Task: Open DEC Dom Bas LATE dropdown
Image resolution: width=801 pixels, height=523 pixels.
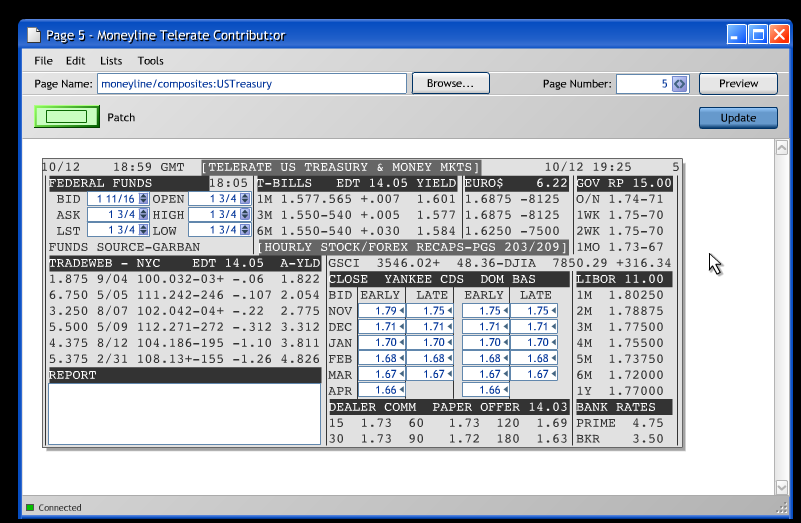Action: (x=553, y=326)
